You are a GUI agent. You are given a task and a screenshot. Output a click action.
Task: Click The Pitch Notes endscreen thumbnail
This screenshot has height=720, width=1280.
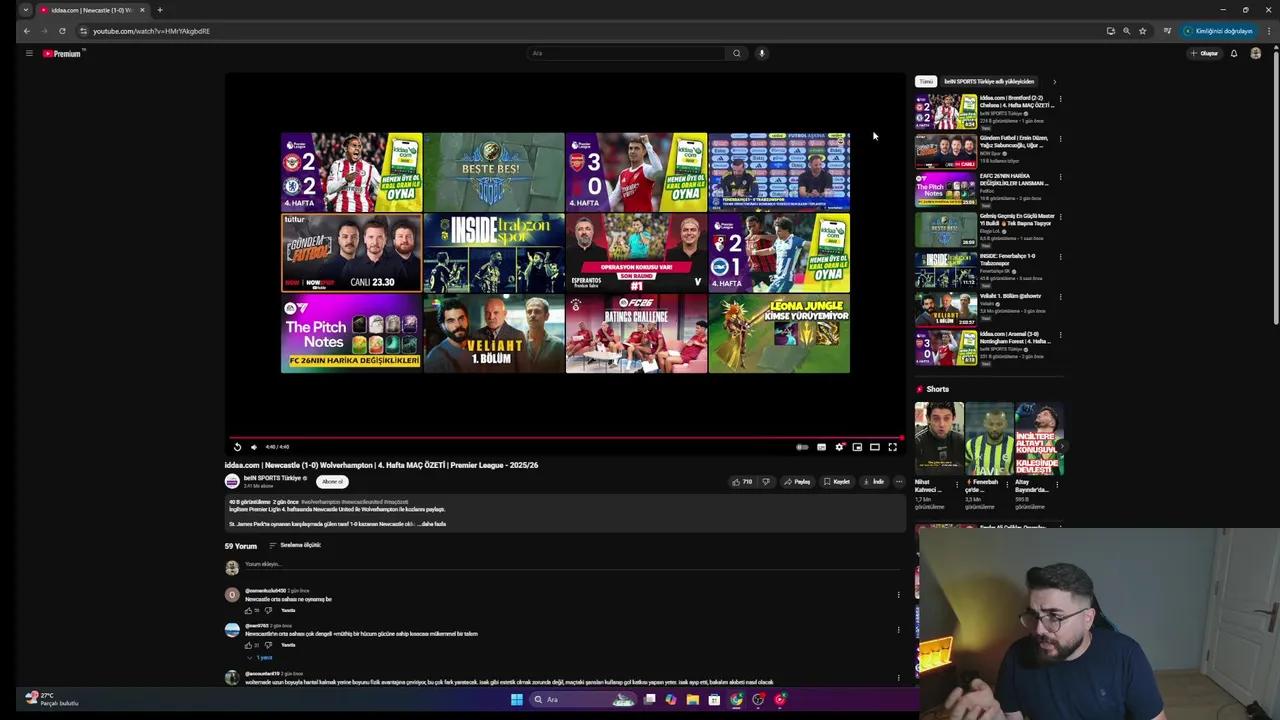coord(351,333)
